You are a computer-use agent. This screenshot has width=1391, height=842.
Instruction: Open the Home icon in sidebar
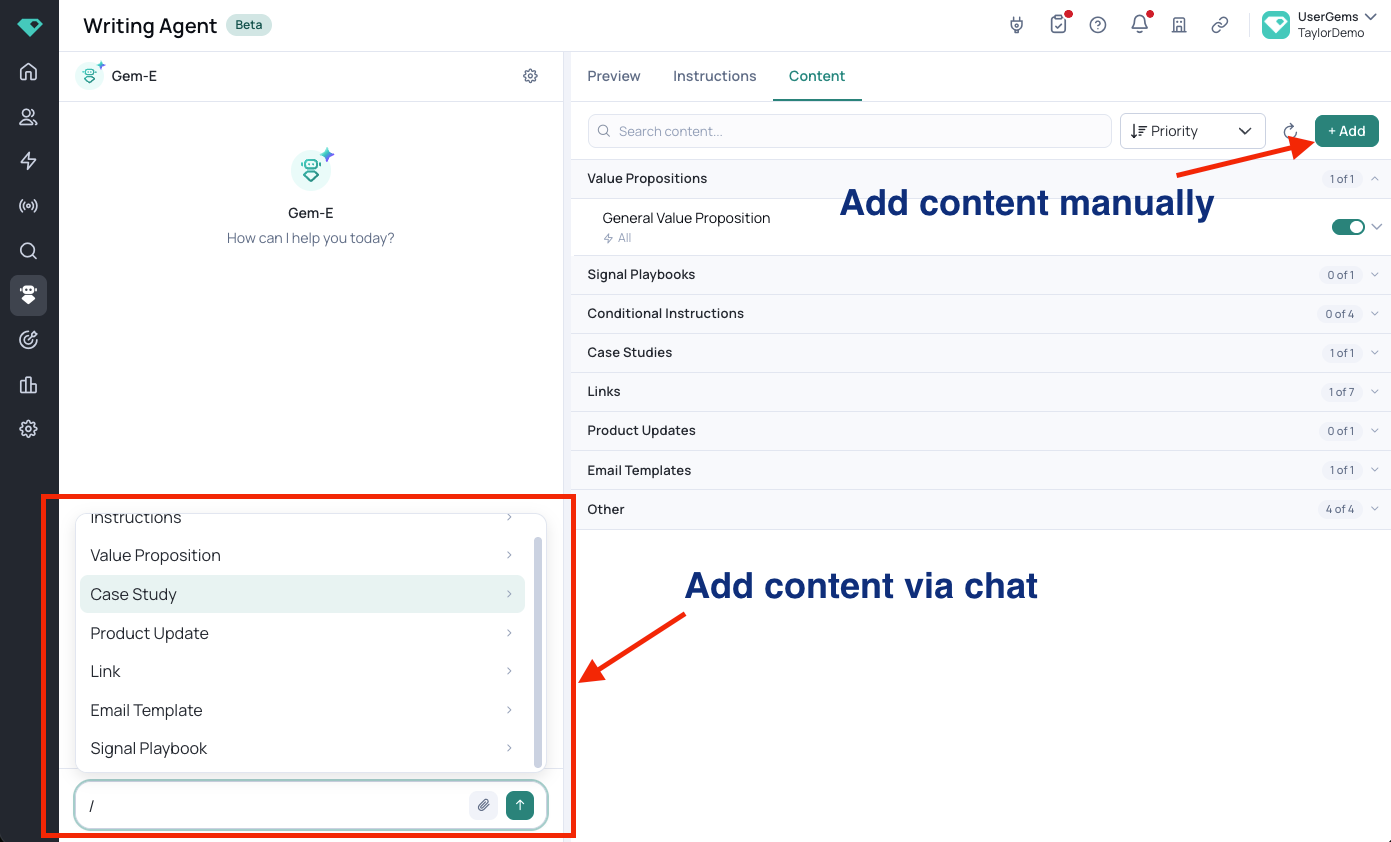point(28,72)
